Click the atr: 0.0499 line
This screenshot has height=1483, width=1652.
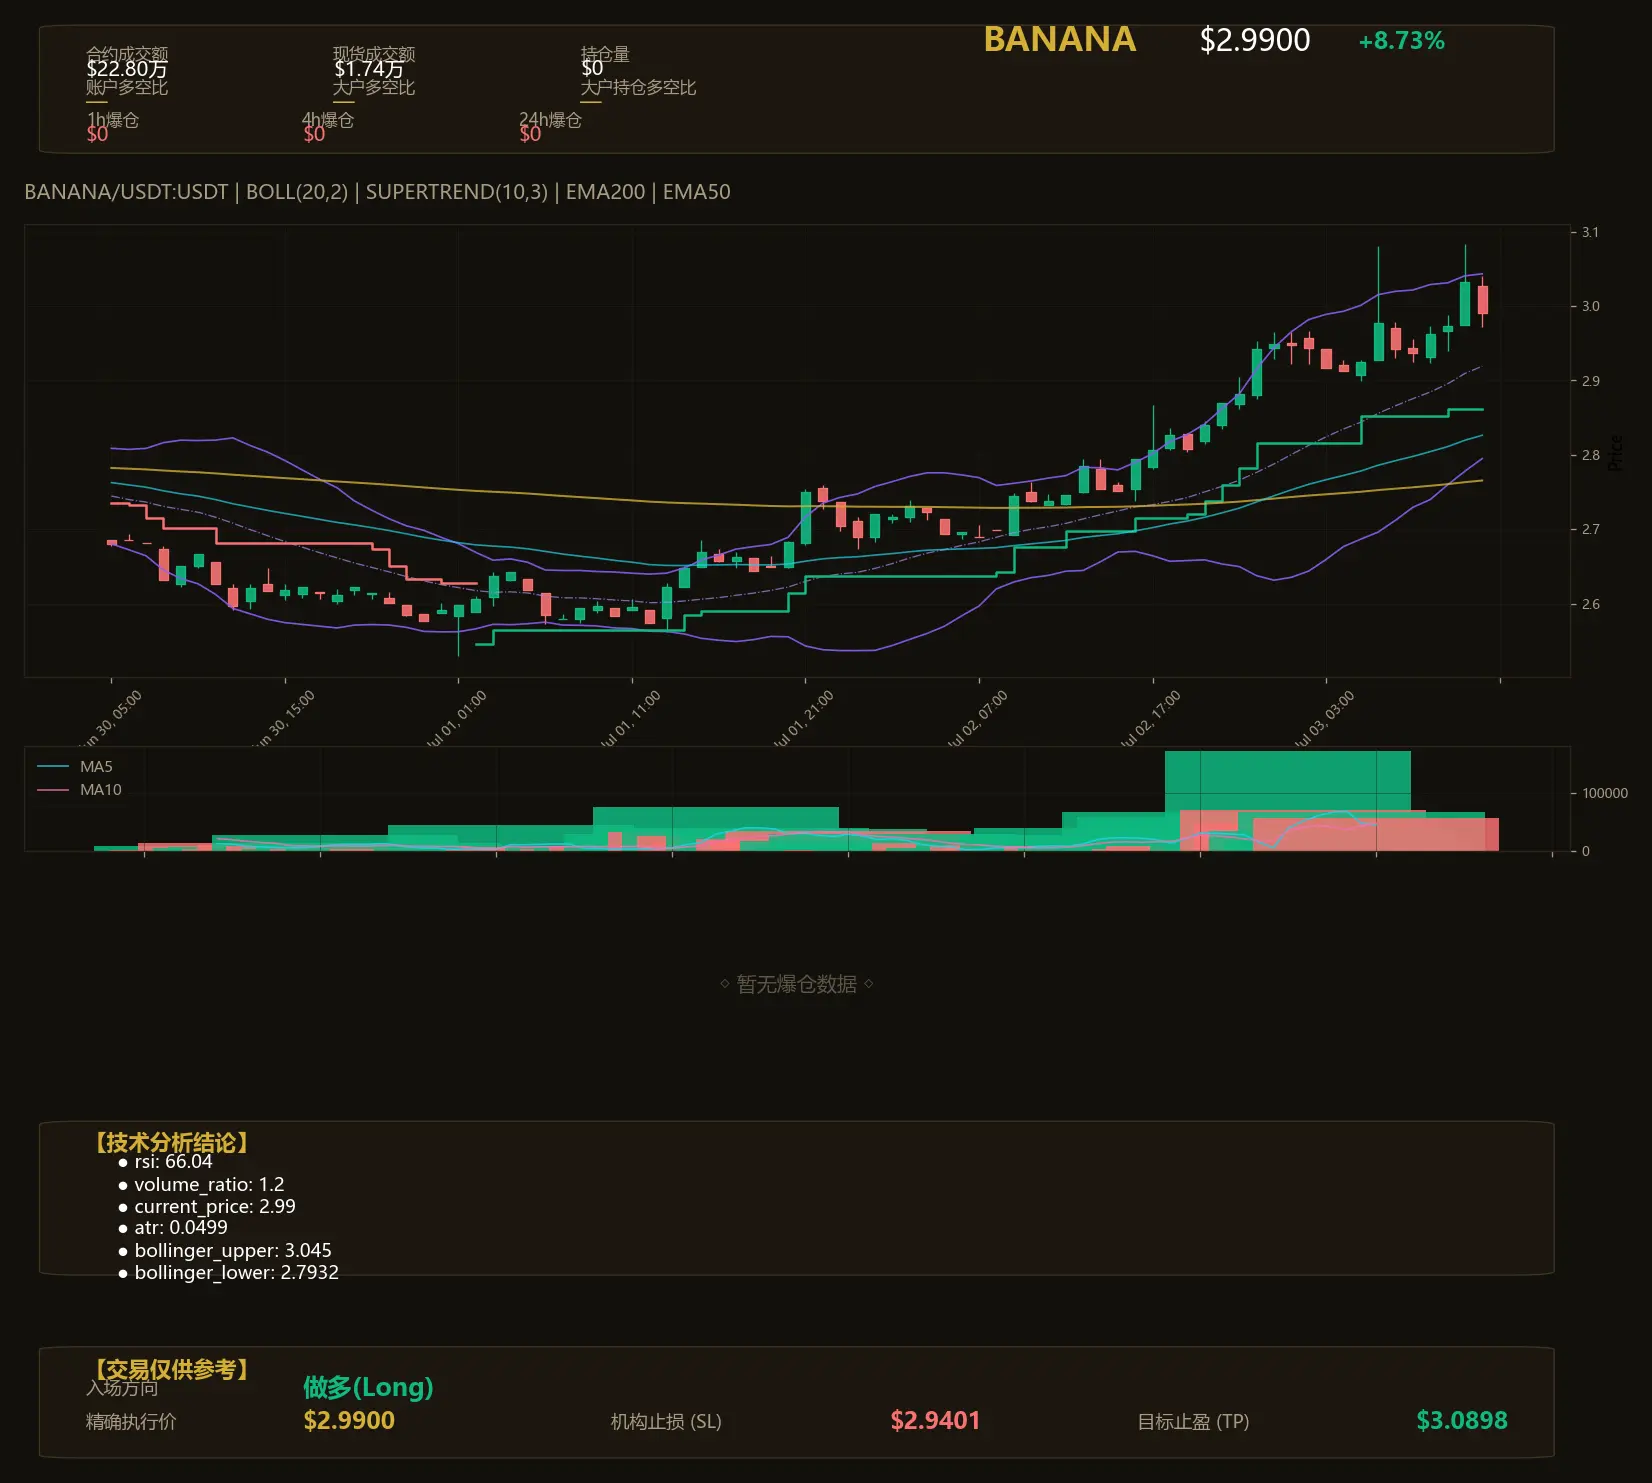(181, 1228)
